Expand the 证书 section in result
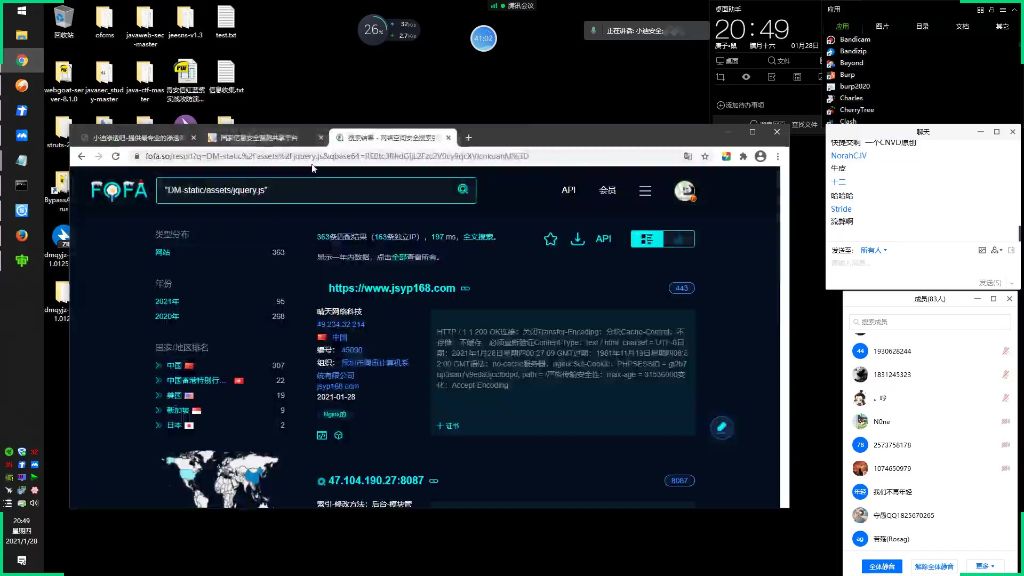 [448, 426]
